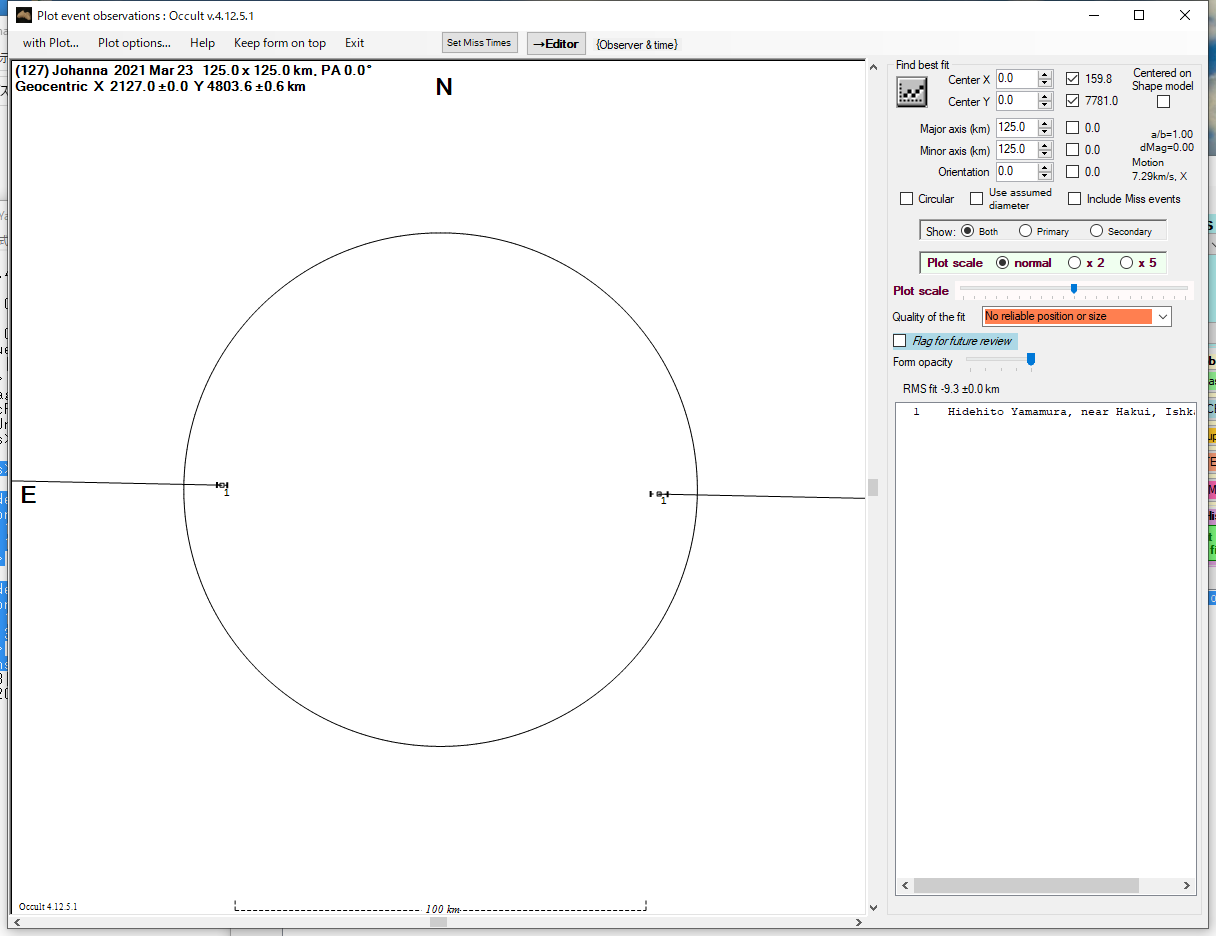Click the Find best fit graph icon

[x=911, y=92]
